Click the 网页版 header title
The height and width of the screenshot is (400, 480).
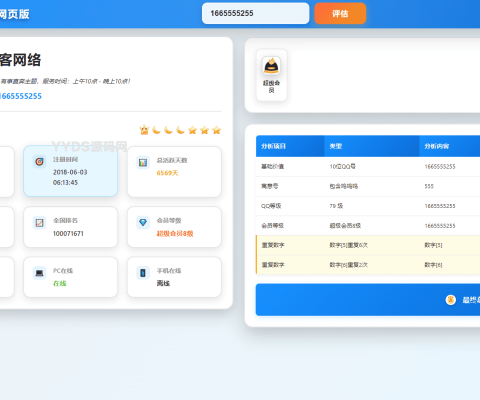click(15, 14)
